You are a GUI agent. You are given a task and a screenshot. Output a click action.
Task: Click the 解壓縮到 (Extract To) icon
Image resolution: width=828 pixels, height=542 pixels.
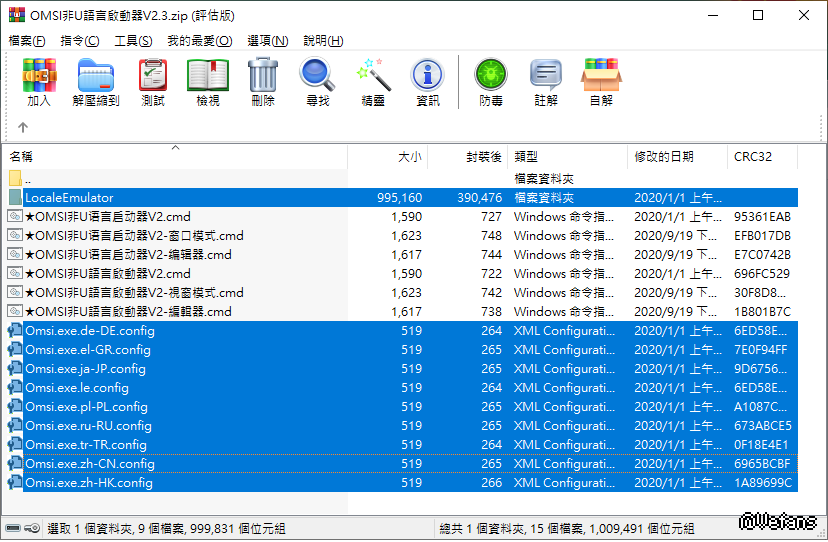point(95,82)
